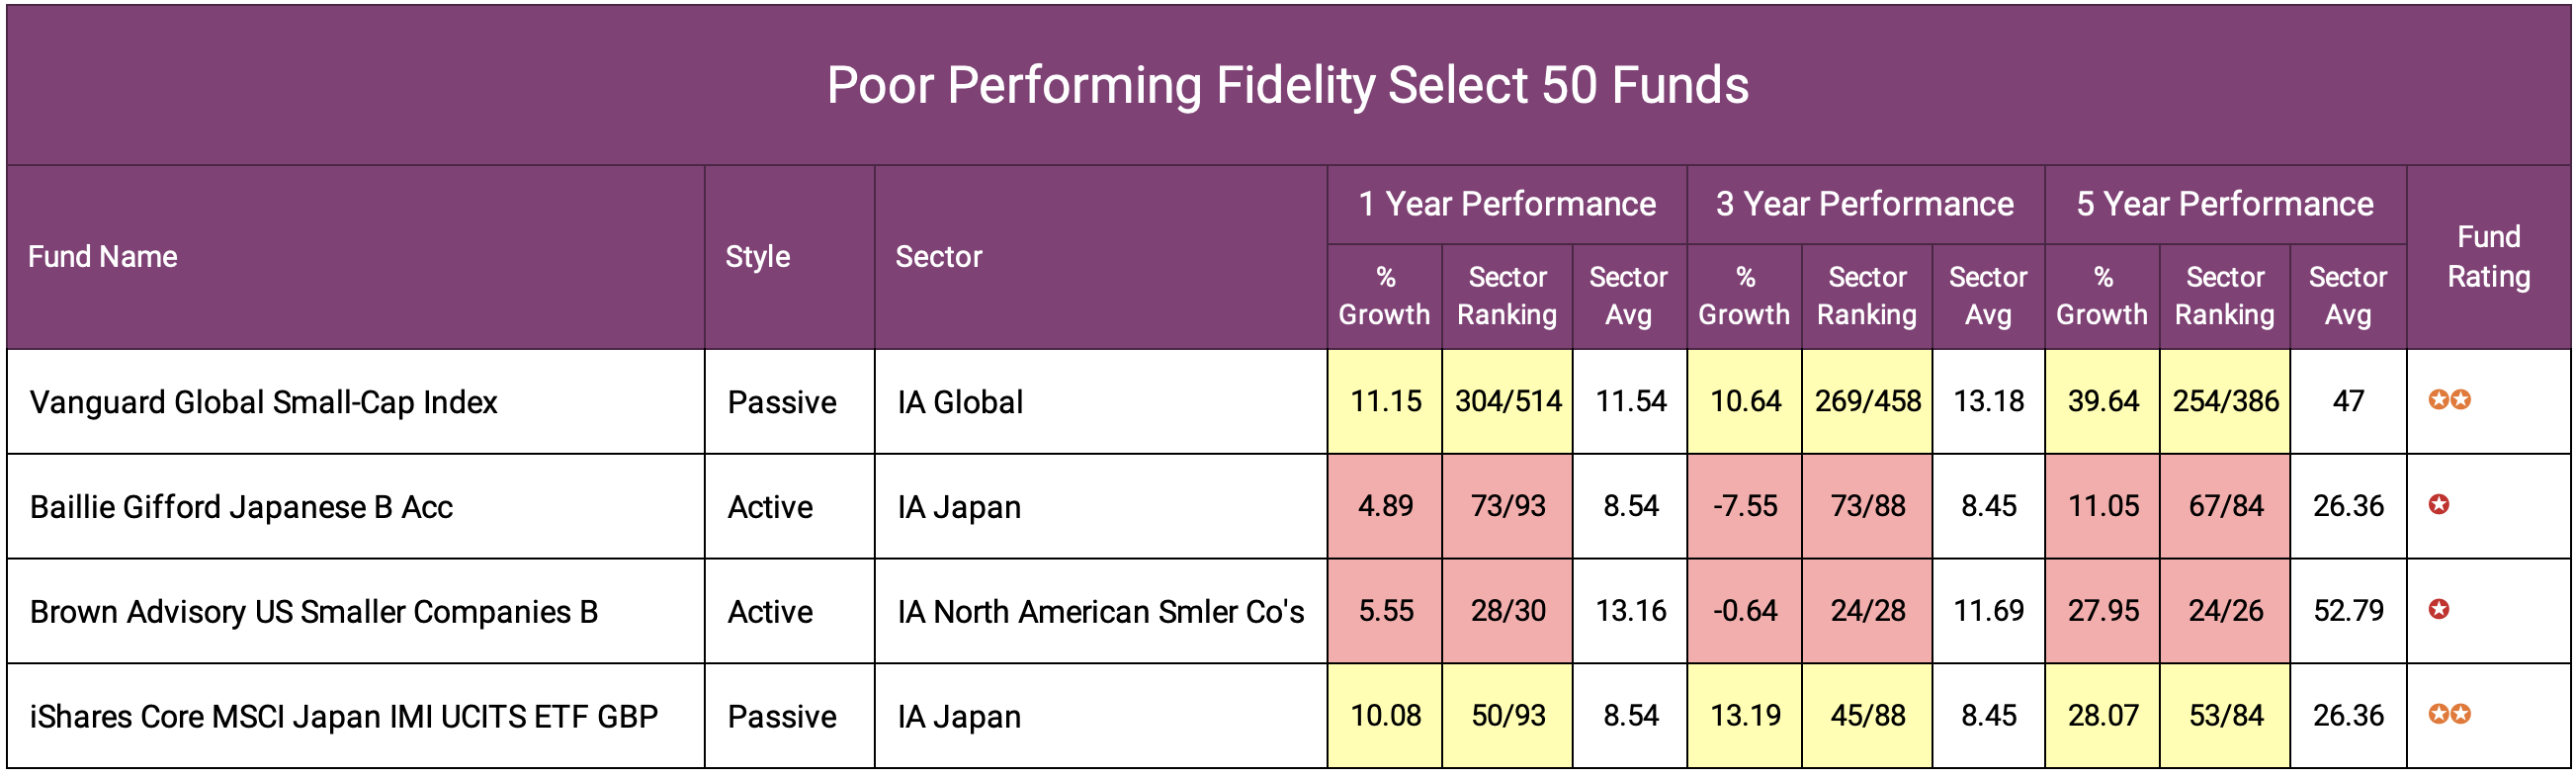Image resolution: width=2576 pixels, height=777 pixels.
Task: Select IA North American Smler Co's sector cell
Action: 1100,612
